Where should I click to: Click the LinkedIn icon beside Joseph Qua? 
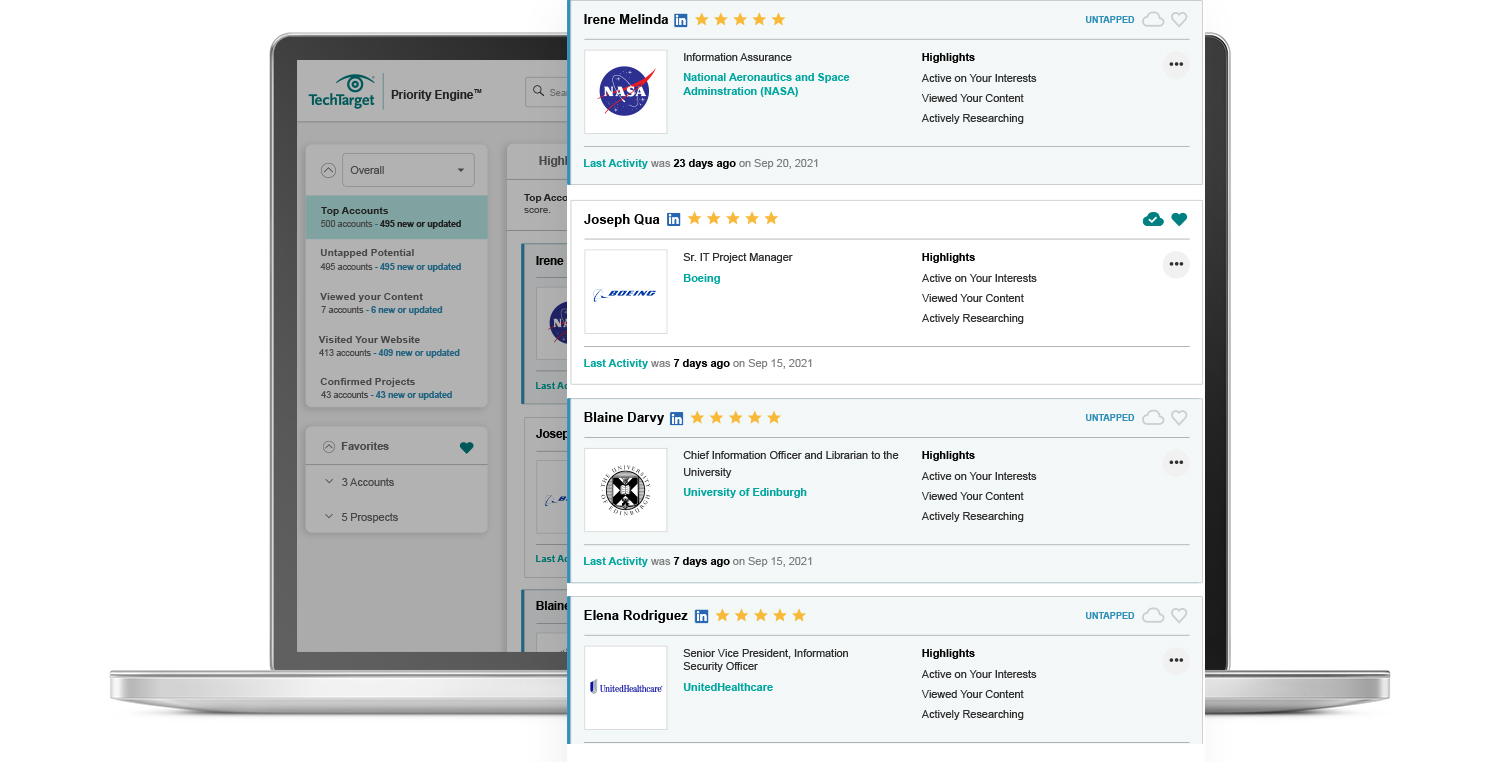(x=674, y=219)
